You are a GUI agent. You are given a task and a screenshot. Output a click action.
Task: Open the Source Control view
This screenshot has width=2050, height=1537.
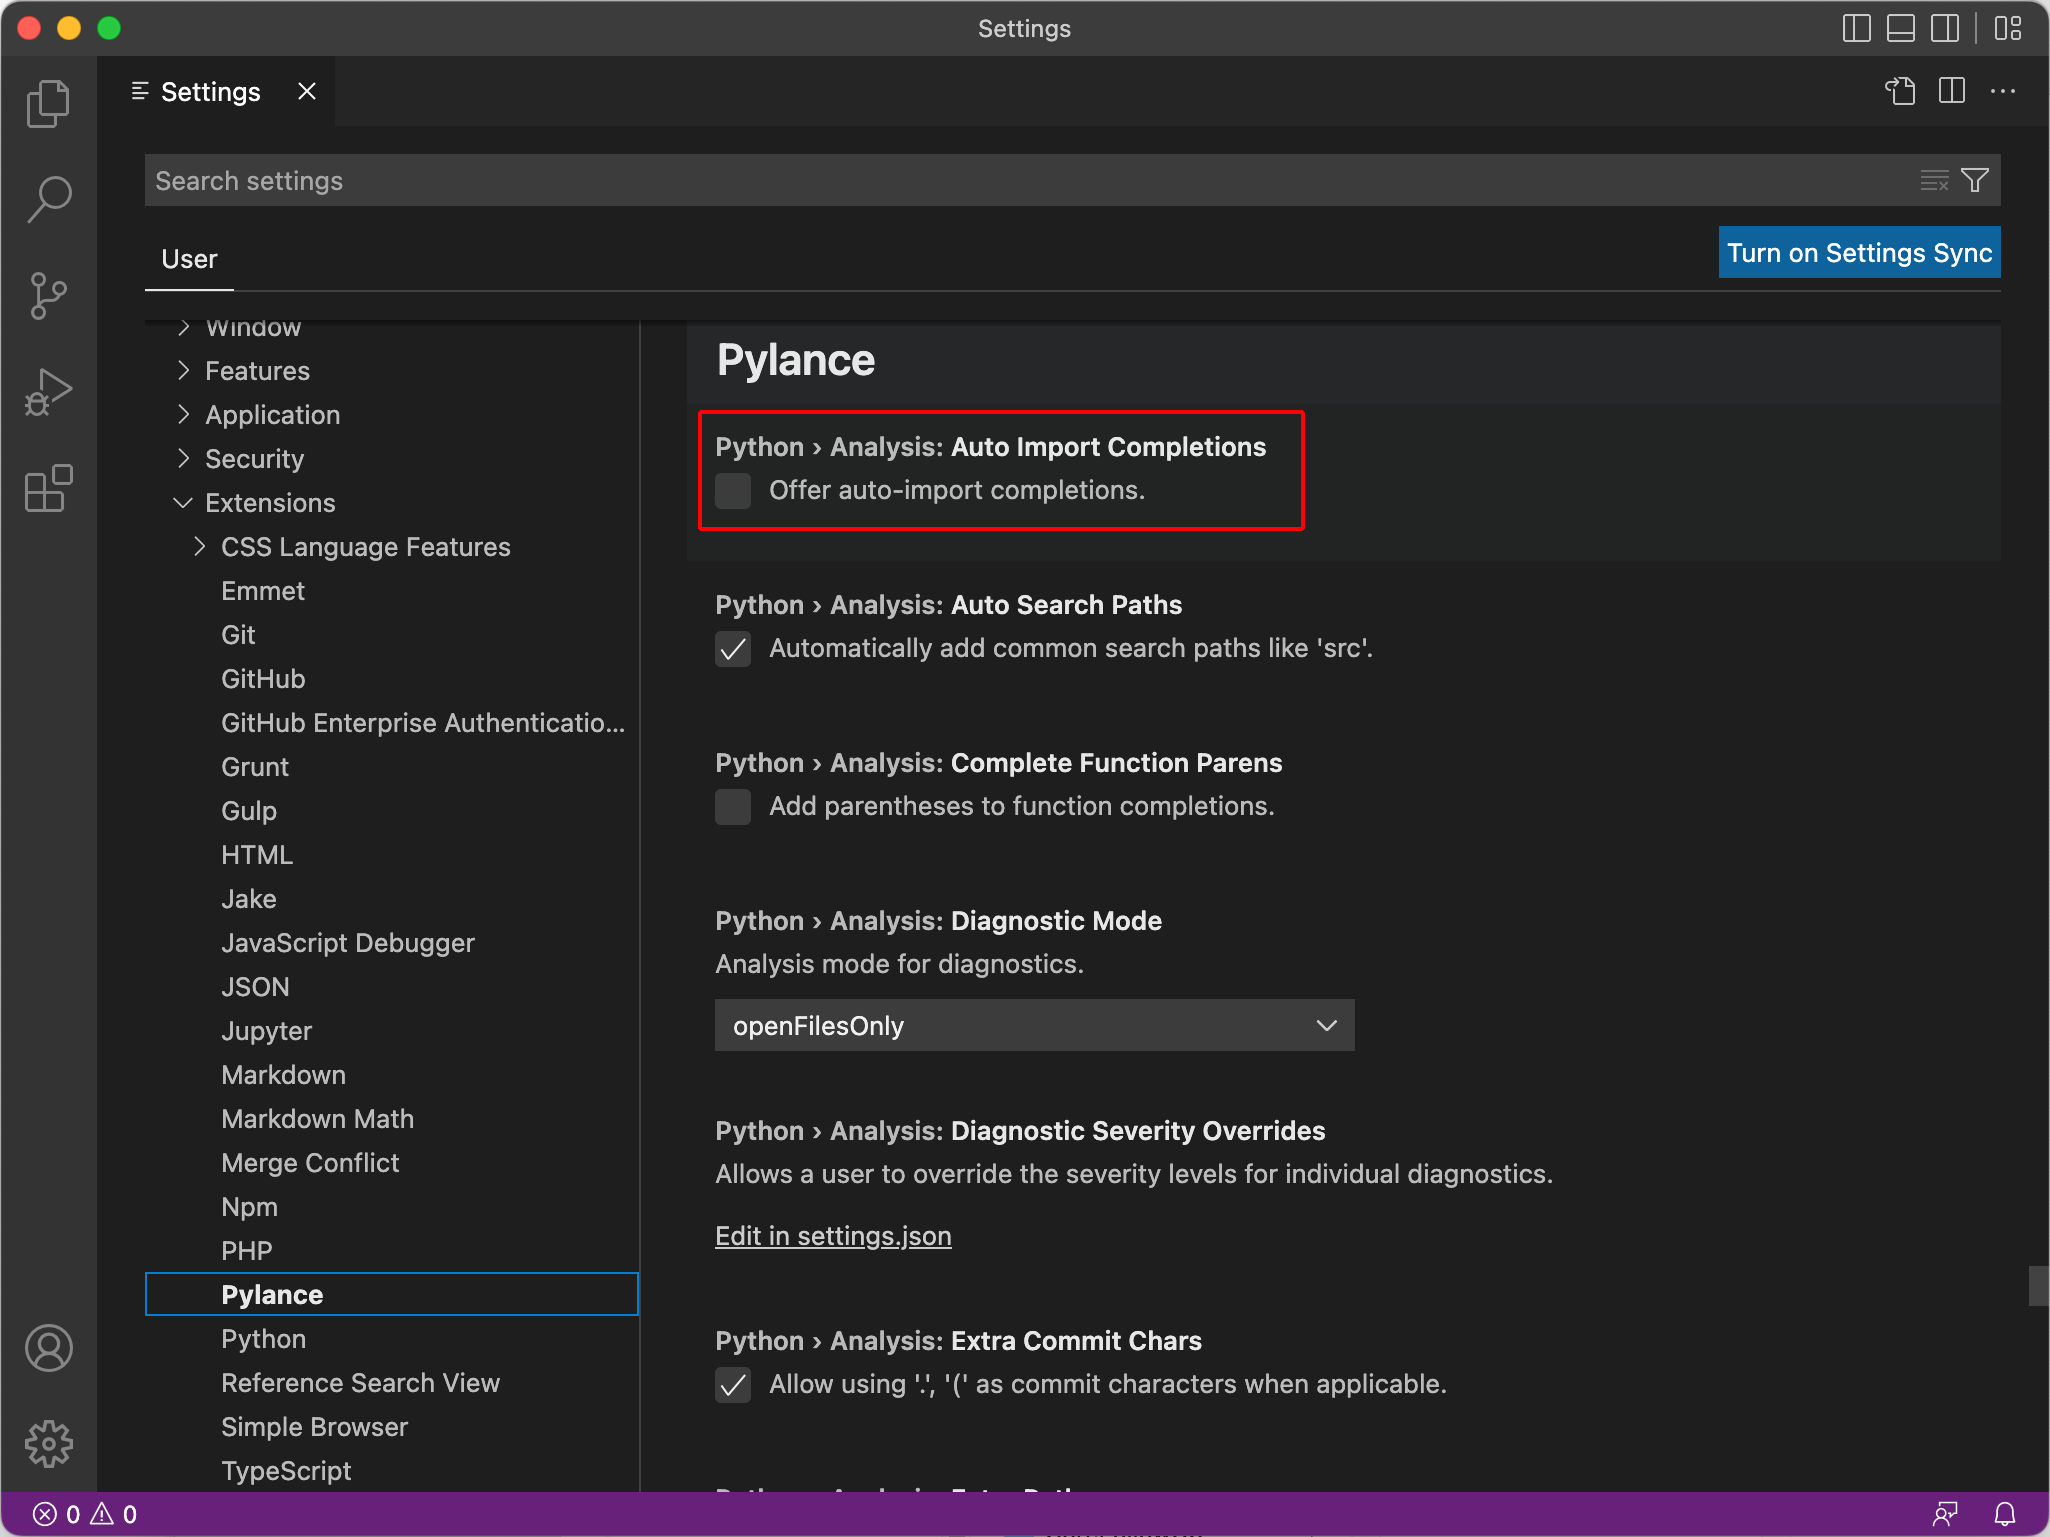point(48,296)
